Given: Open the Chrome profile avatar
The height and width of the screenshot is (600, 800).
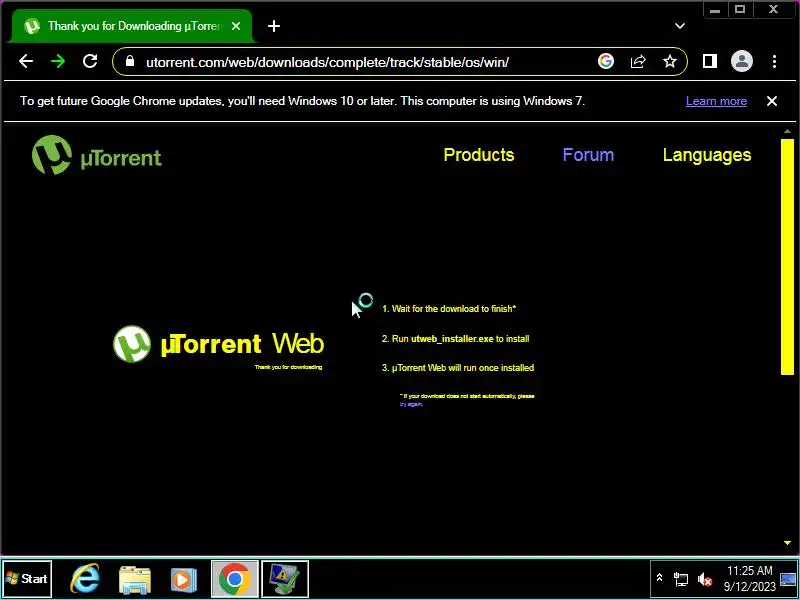Looking at the screenshot, I should (742, 62).
